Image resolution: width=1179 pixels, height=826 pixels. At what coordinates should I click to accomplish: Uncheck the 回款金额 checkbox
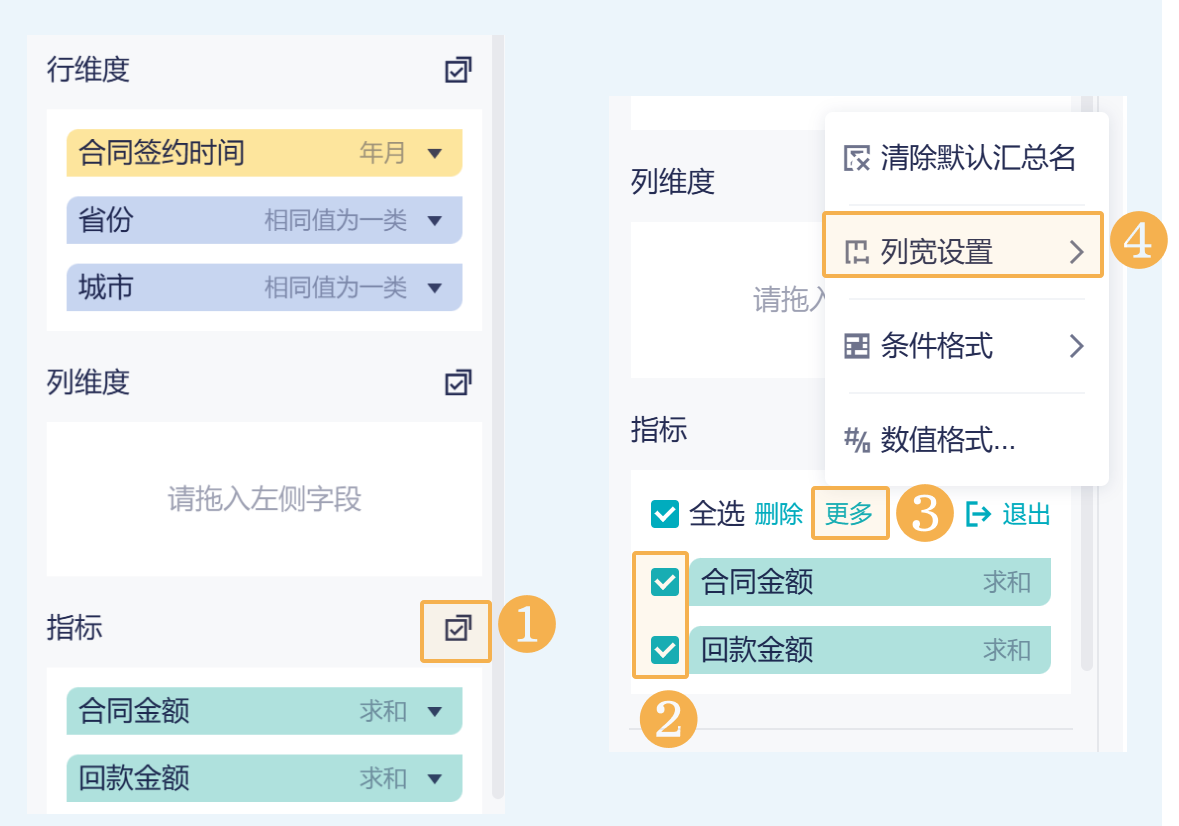pyautogui.click(x=664, y=650)
